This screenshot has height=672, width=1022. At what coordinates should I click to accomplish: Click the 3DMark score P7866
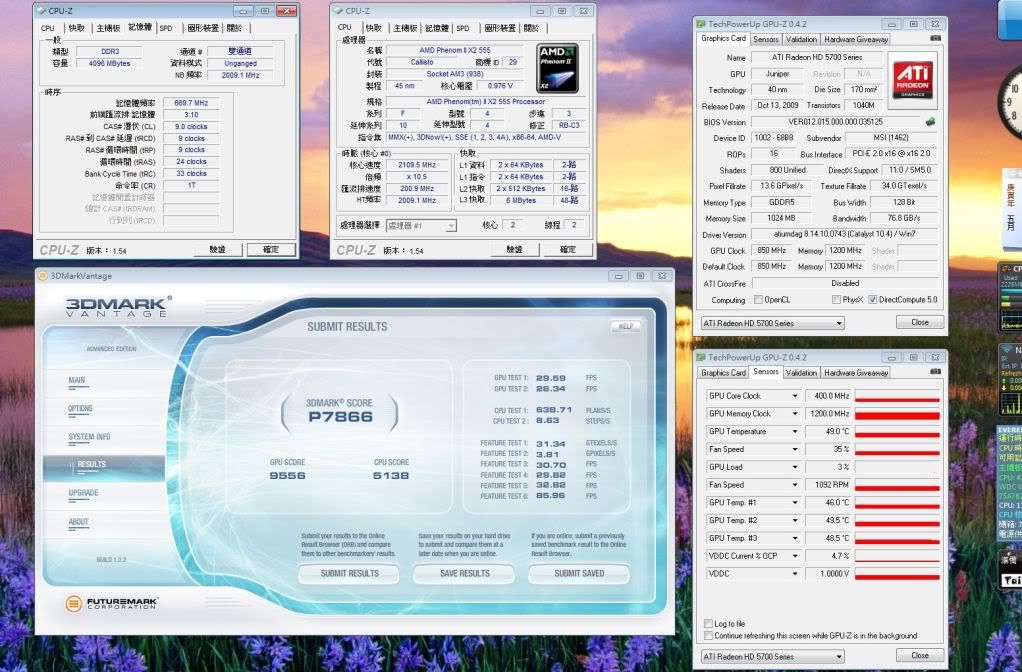tap(340, 416)
